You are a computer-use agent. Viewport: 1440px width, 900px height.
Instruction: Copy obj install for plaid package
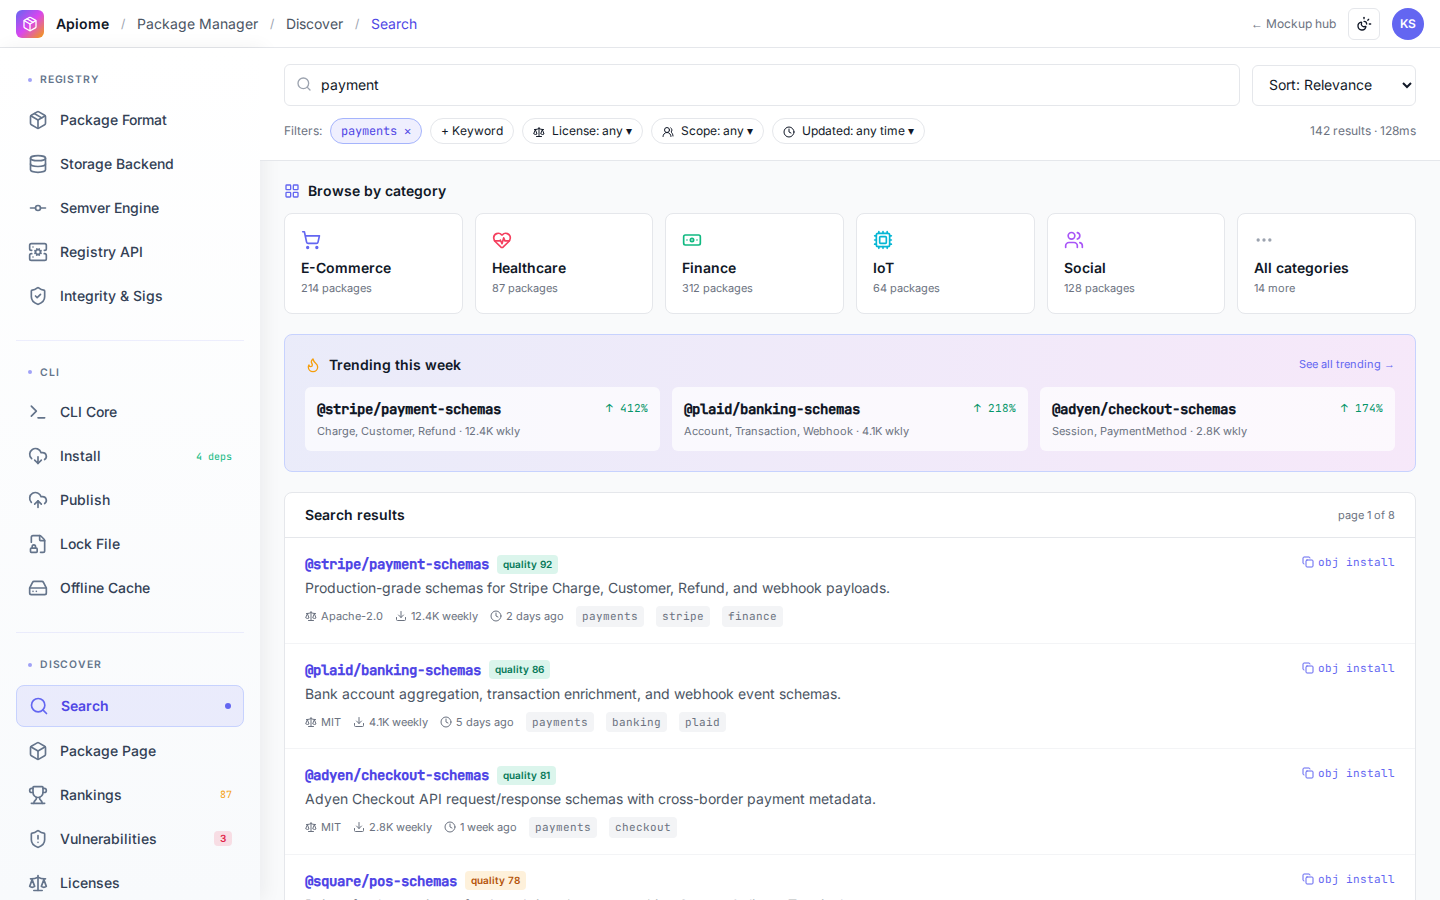click(x=1348, y=668)
